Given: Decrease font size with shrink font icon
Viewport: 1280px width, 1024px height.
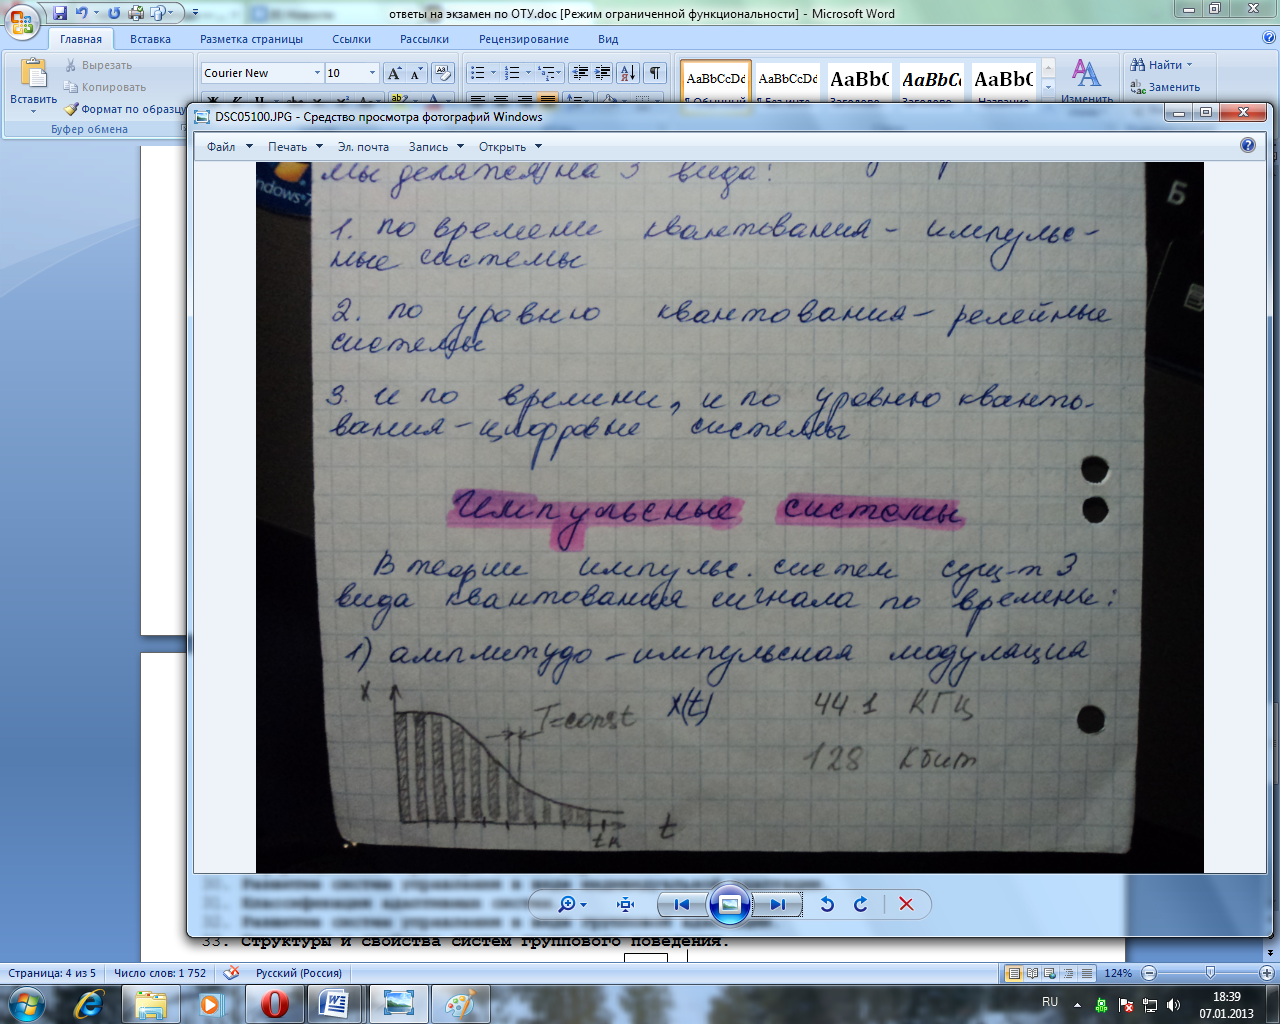Looking at the screenshot, I should (x=416, y=73).
